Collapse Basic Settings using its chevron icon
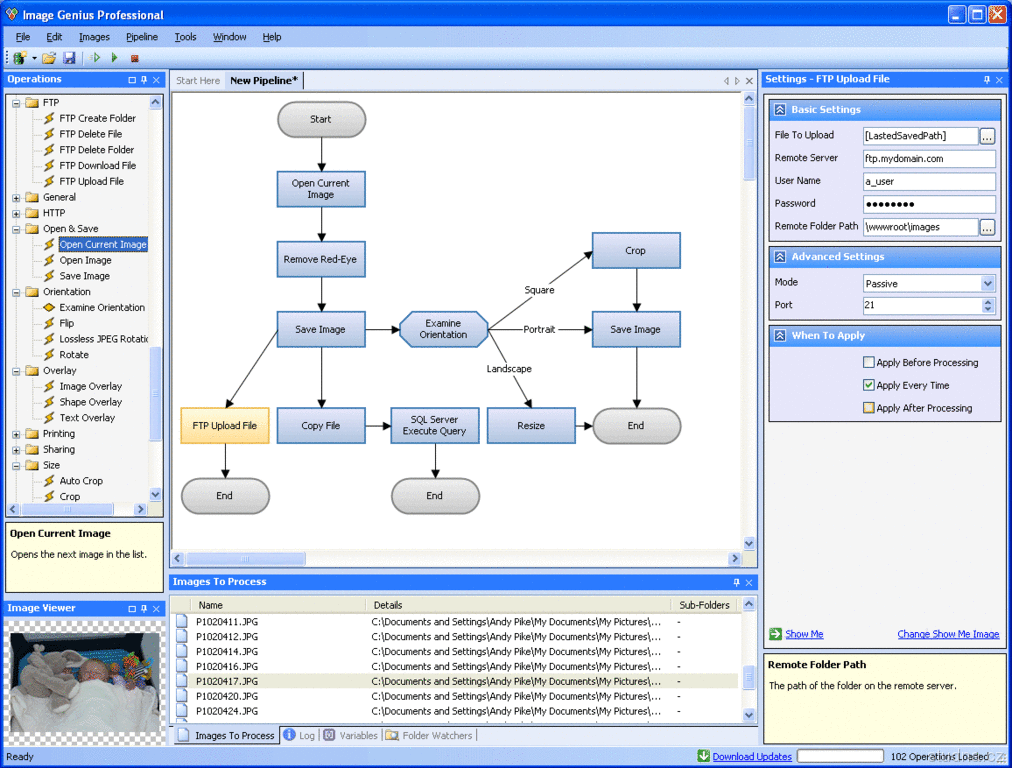The height and width of the screenshot is (768, 1012). [780, 110]
